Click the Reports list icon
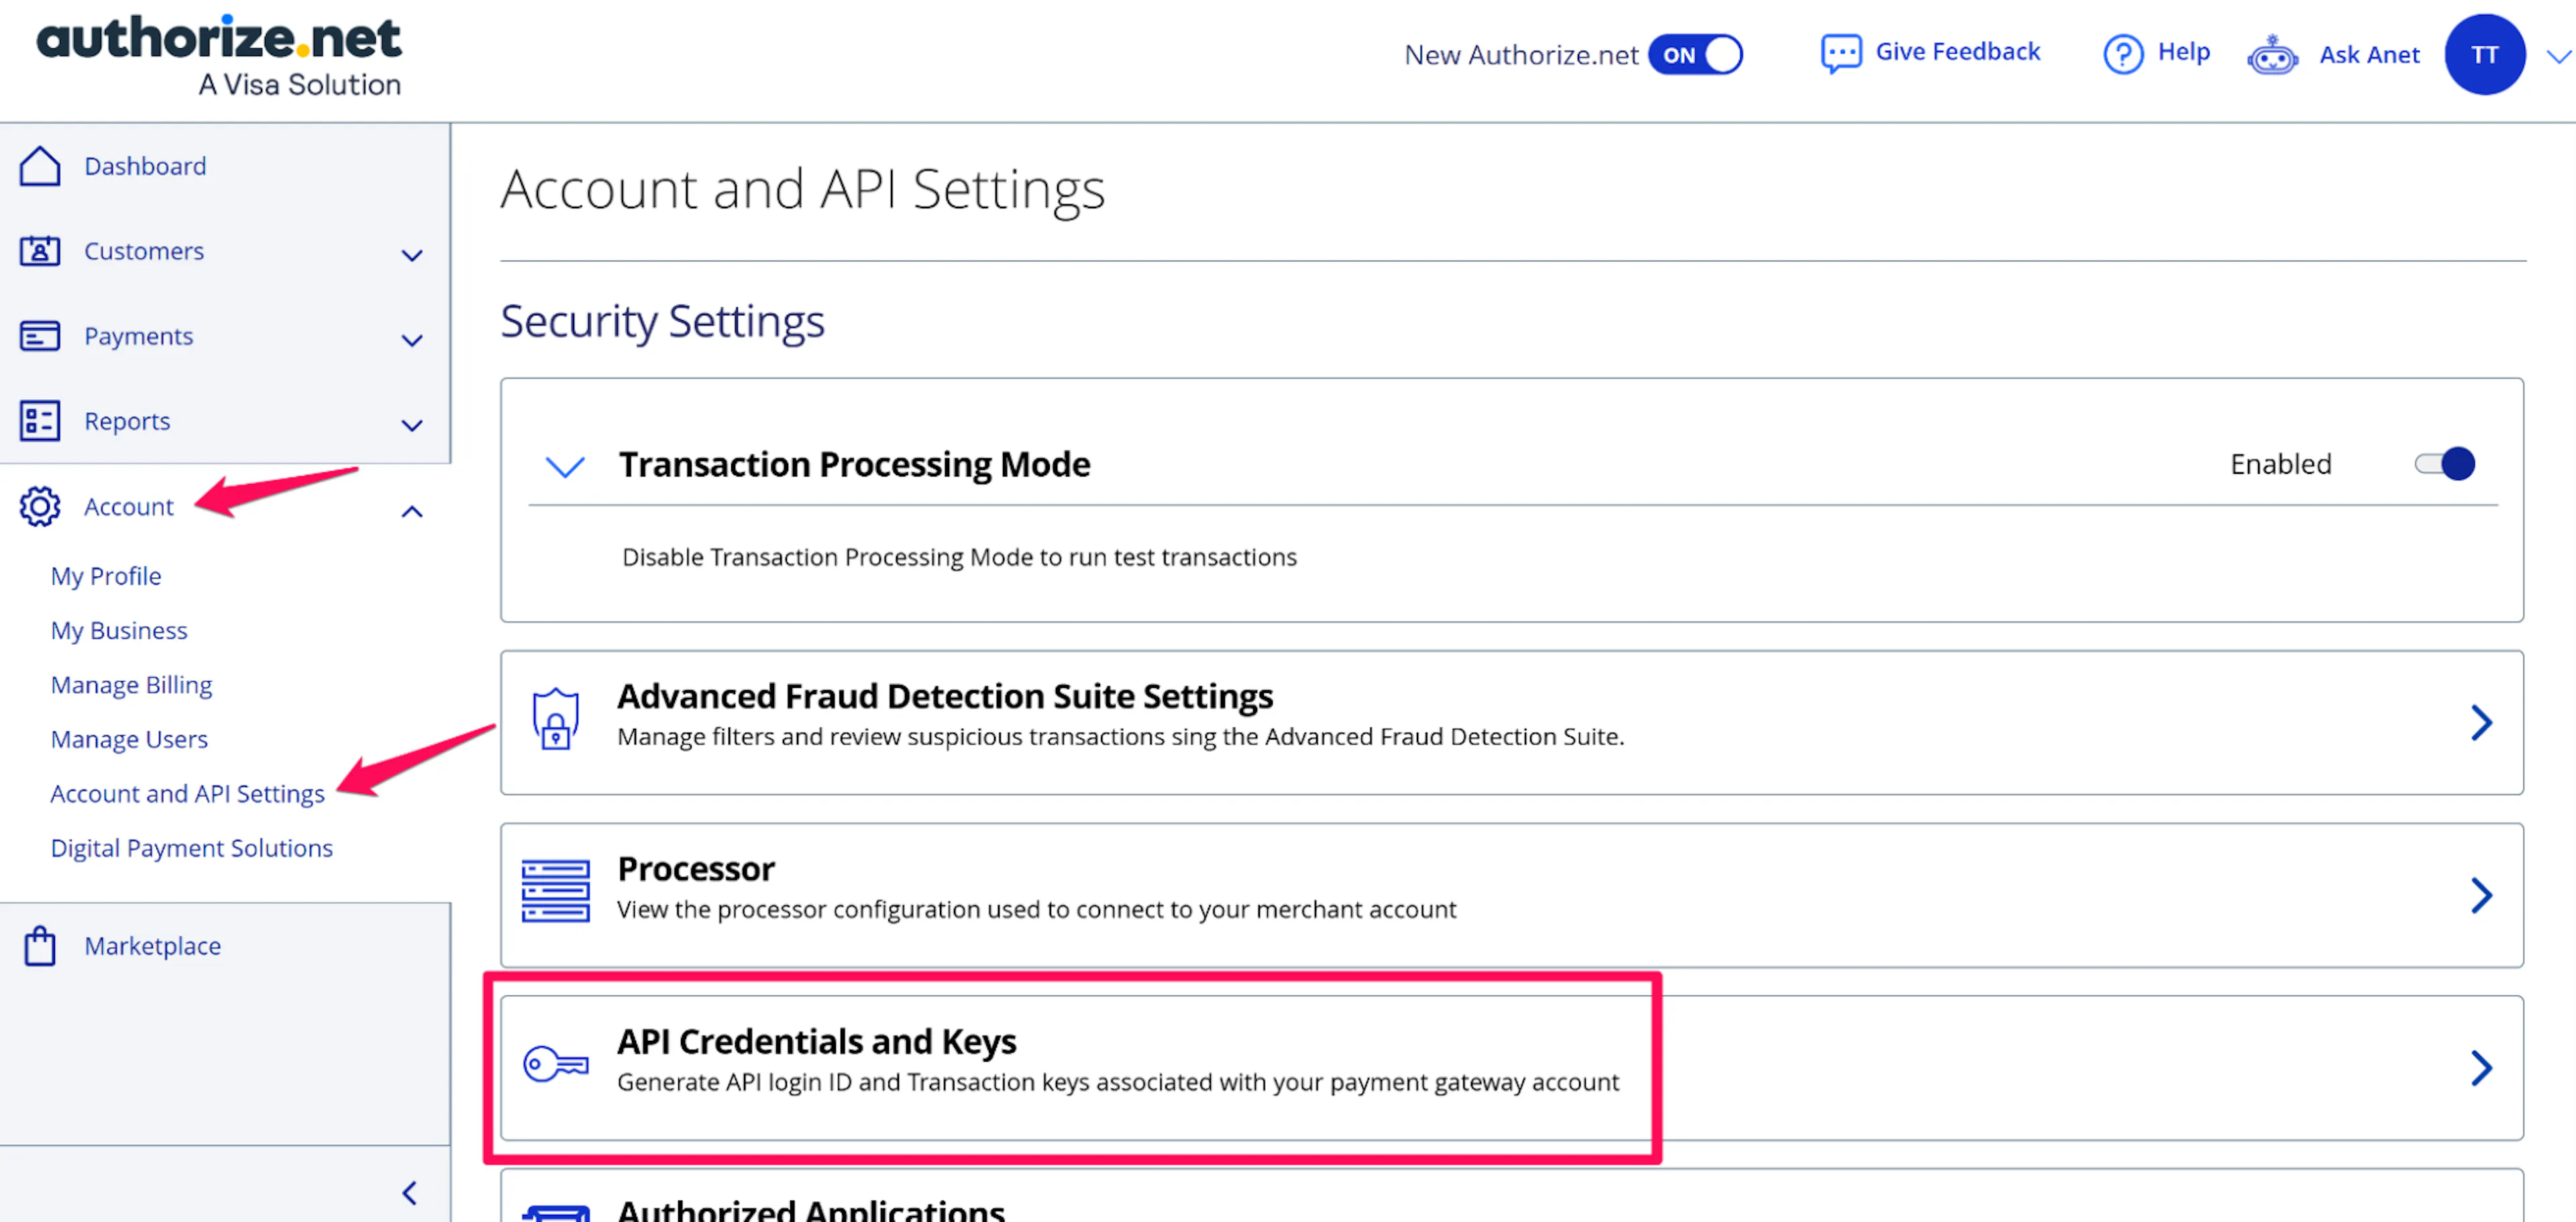2576x1222 pixels. click(40, 421)
